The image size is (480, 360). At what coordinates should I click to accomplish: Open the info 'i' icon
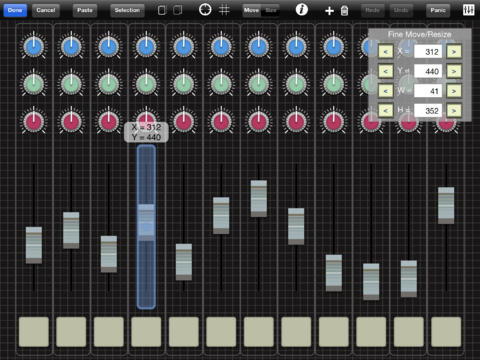click(x=302, y=10)
